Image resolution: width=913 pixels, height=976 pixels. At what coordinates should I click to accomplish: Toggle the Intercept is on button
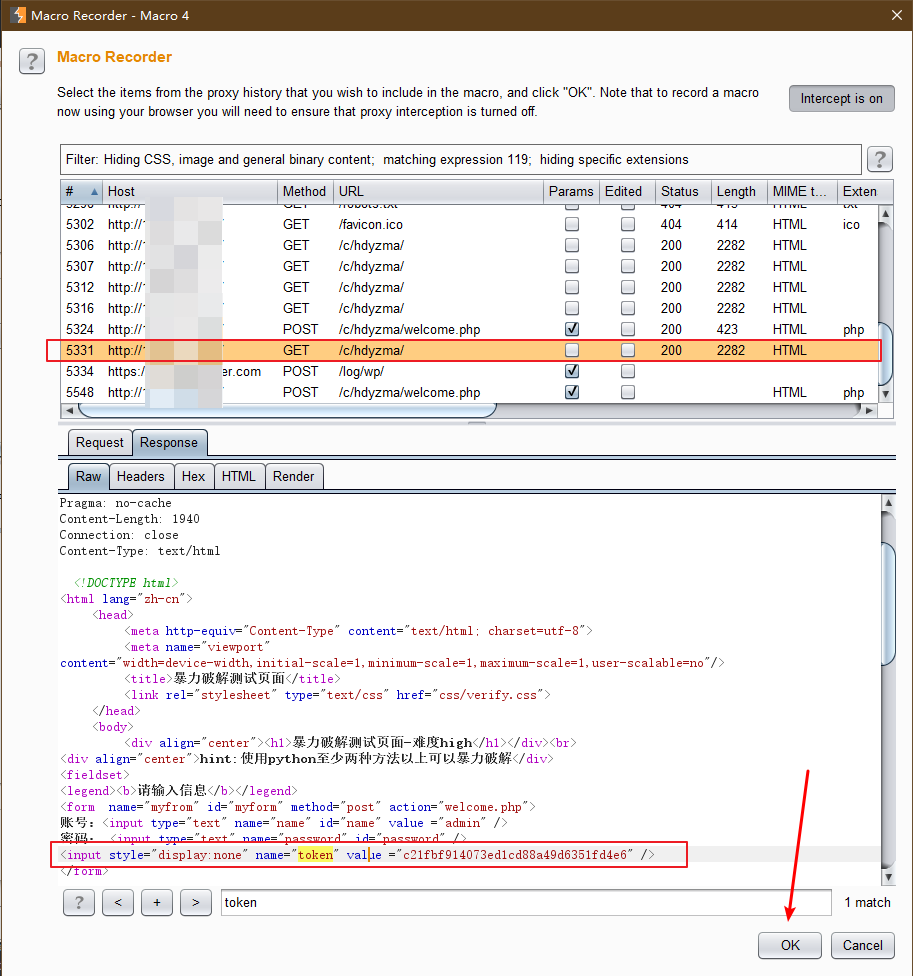tap(840, 98)
